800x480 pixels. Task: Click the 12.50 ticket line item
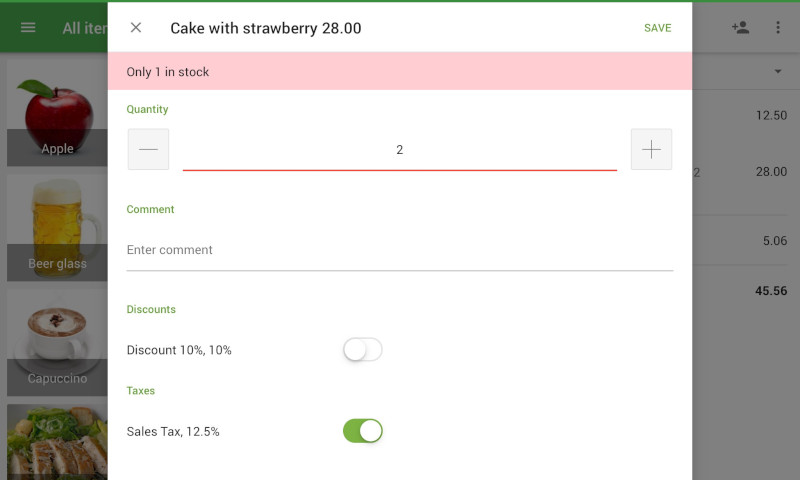745,116
